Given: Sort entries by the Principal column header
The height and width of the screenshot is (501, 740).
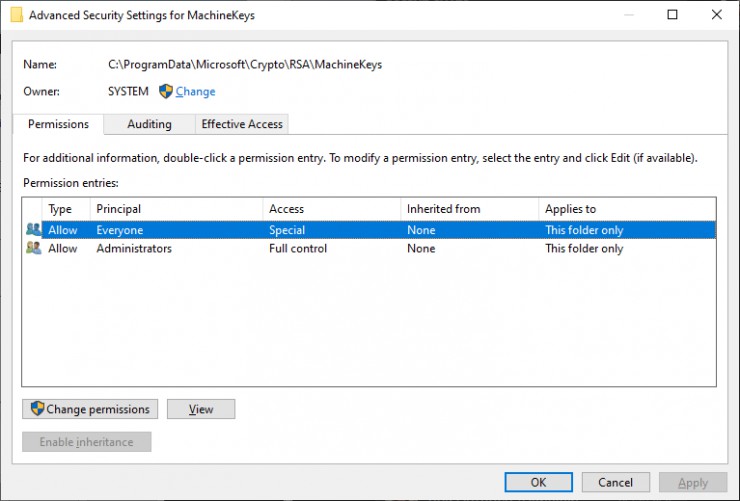Looking at the screenshot, I should click(176, 209).
